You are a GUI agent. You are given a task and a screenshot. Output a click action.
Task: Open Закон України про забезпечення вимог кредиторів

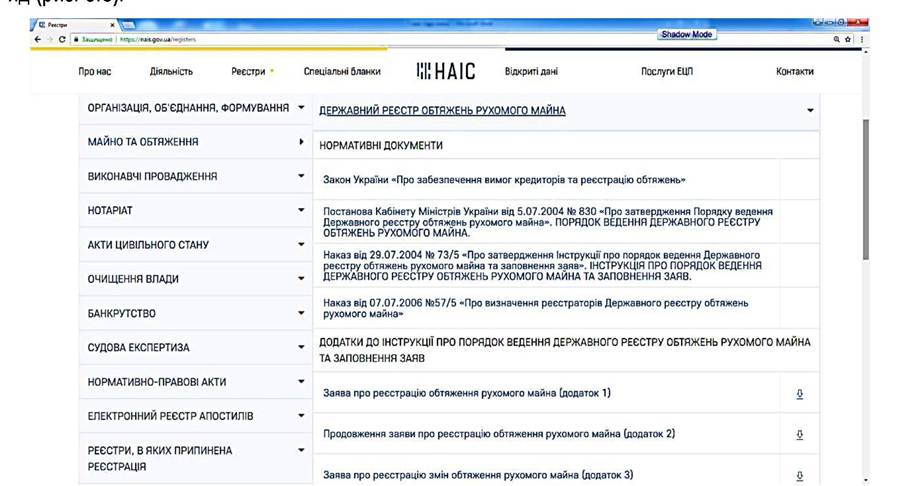[x=504, y=180]
